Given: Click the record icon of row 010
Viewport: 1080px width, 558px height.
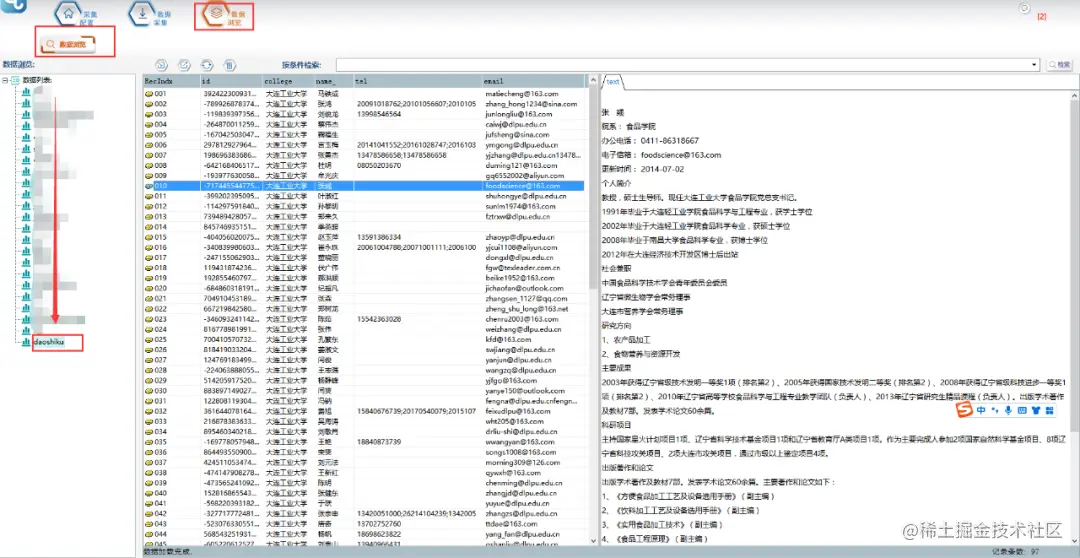Looking at the screenshot, I should pyautogui.click(x=148, y=186).
